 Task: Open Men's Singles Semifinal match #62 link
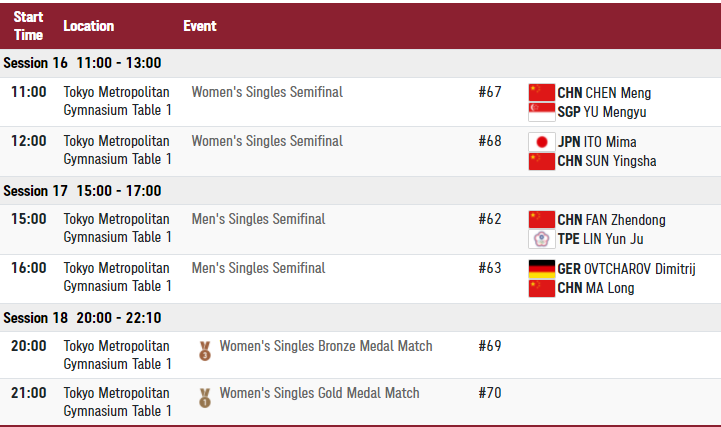click(258, 219)
